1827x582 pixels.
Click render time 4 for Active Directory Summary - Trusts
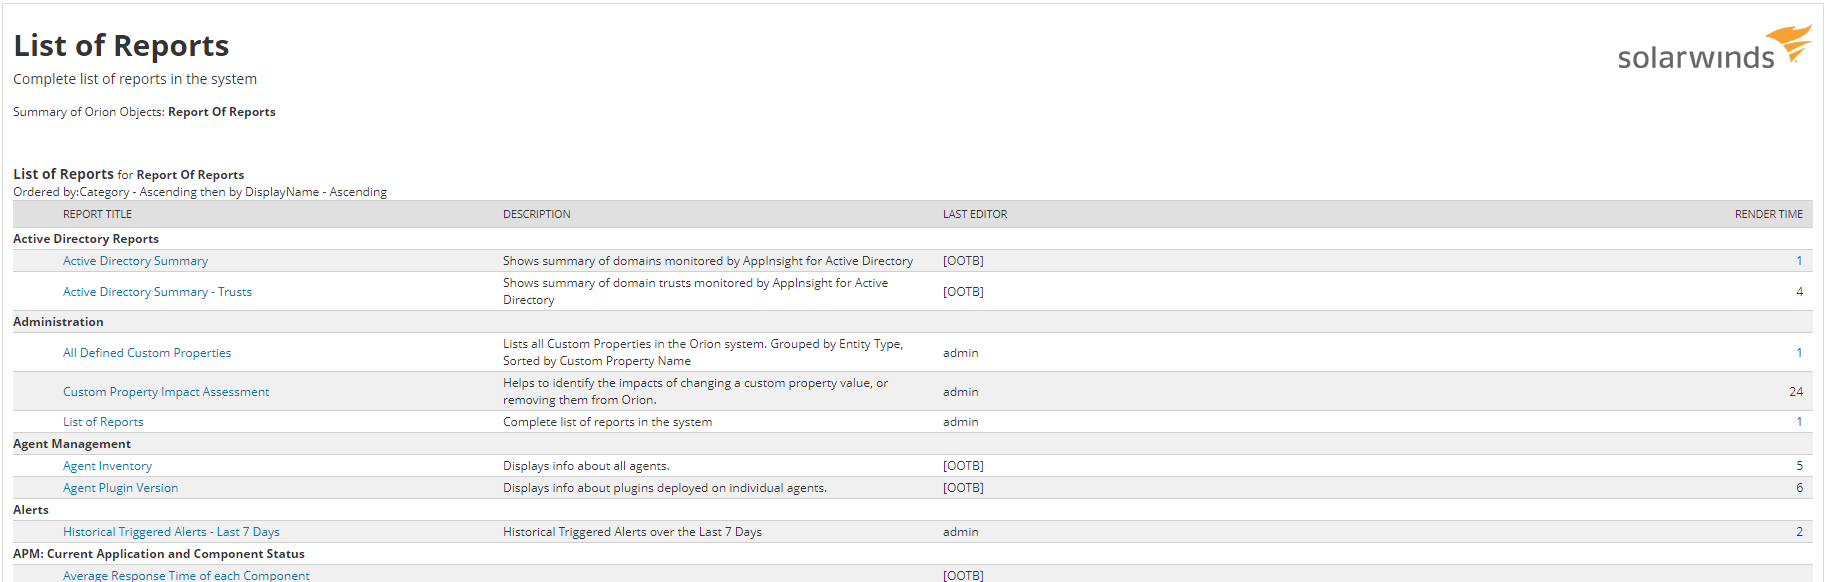coord(1799,292)
